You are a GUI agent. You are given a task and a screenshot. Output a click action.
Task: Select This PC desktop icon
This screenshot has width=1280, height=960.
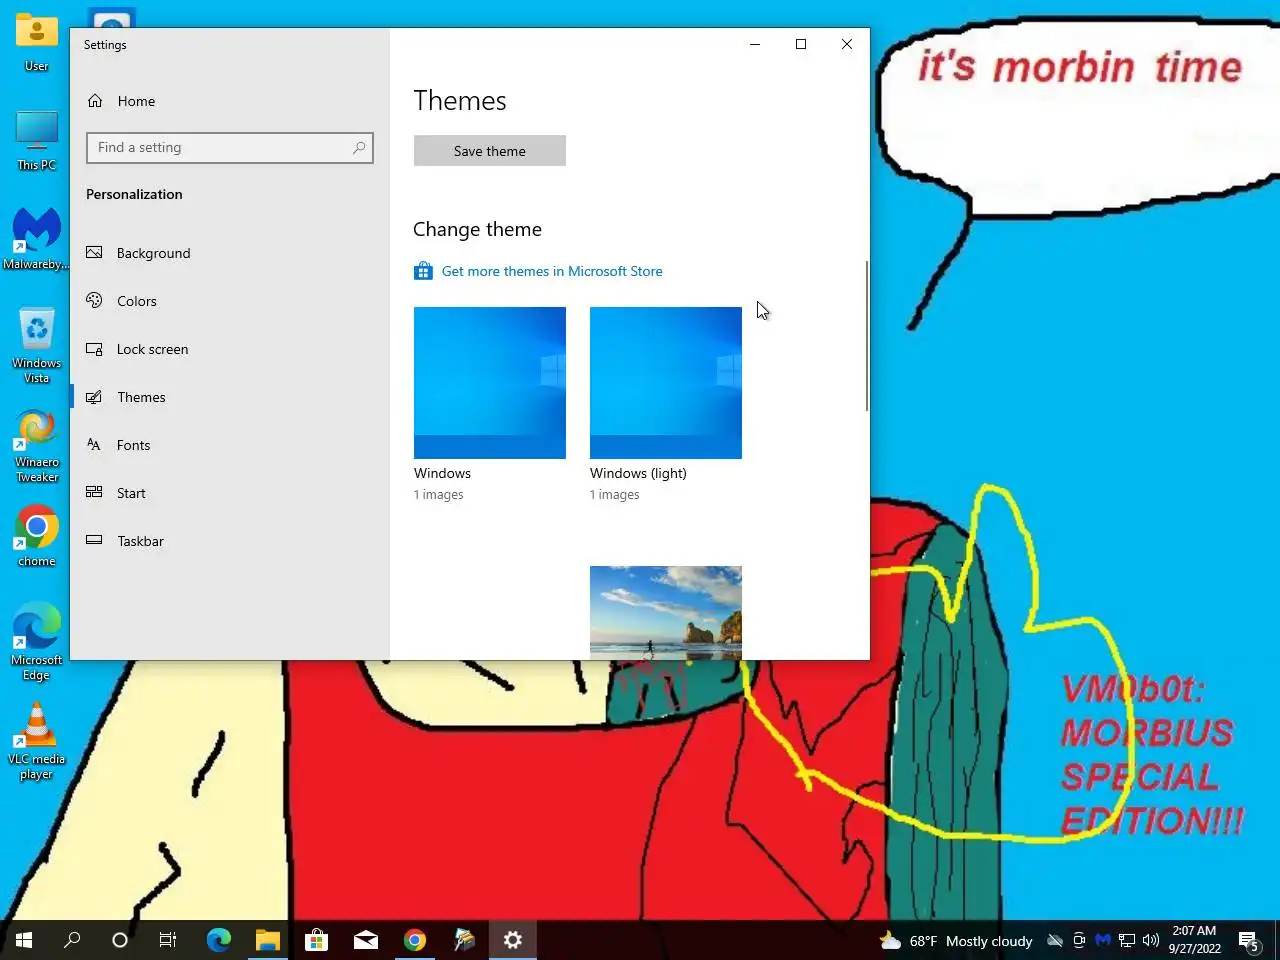[x=36, y=141]
